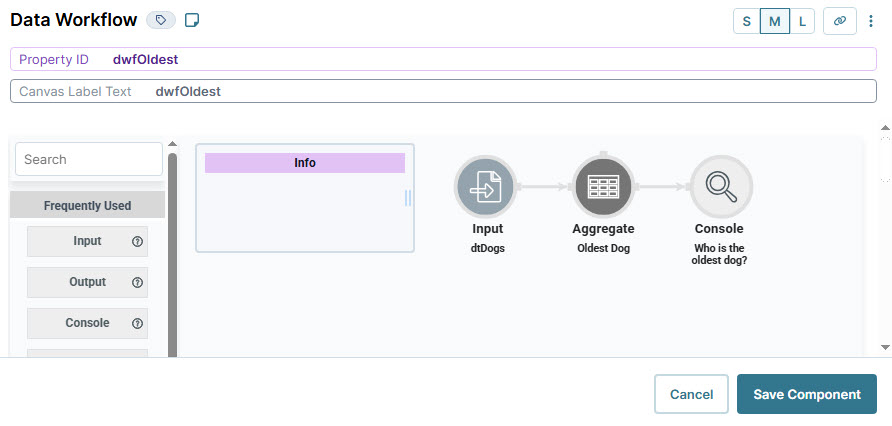Click the main scrollbar up arrow
Screen dimensions: 892x426
tap(885, 128)
